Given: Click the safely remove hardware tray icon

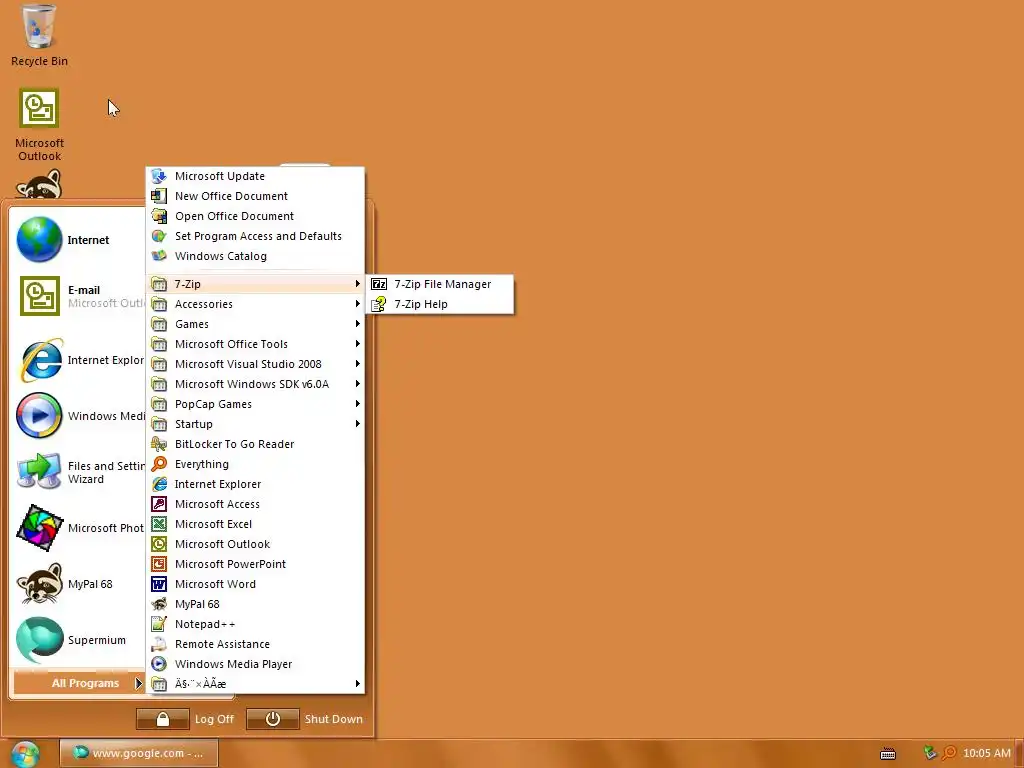Looking at the screenshot, I should 930,753.
